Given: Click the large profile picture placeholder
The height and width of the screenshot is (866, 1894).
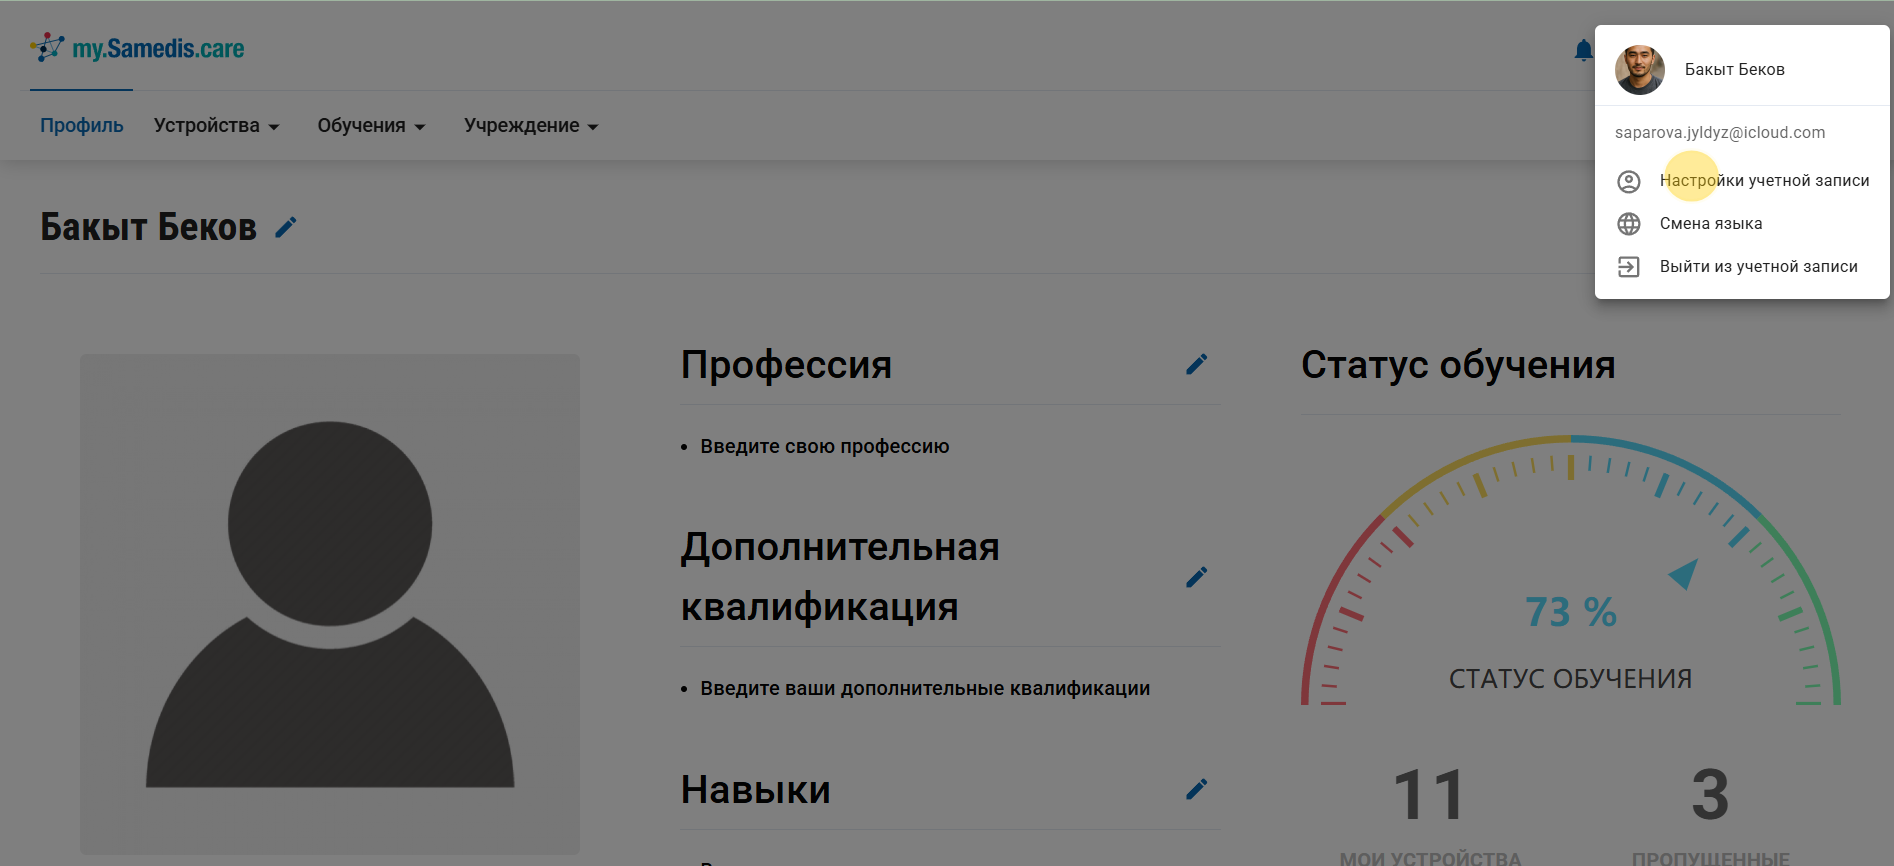Looking at the screenshot, I should click(x=330, y=603).
